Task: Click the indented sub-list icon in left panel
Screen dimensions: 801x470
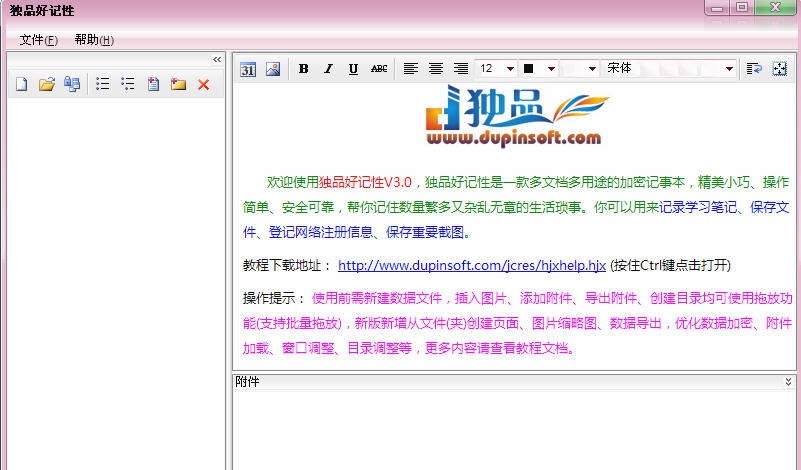Action: click(128, 84)
